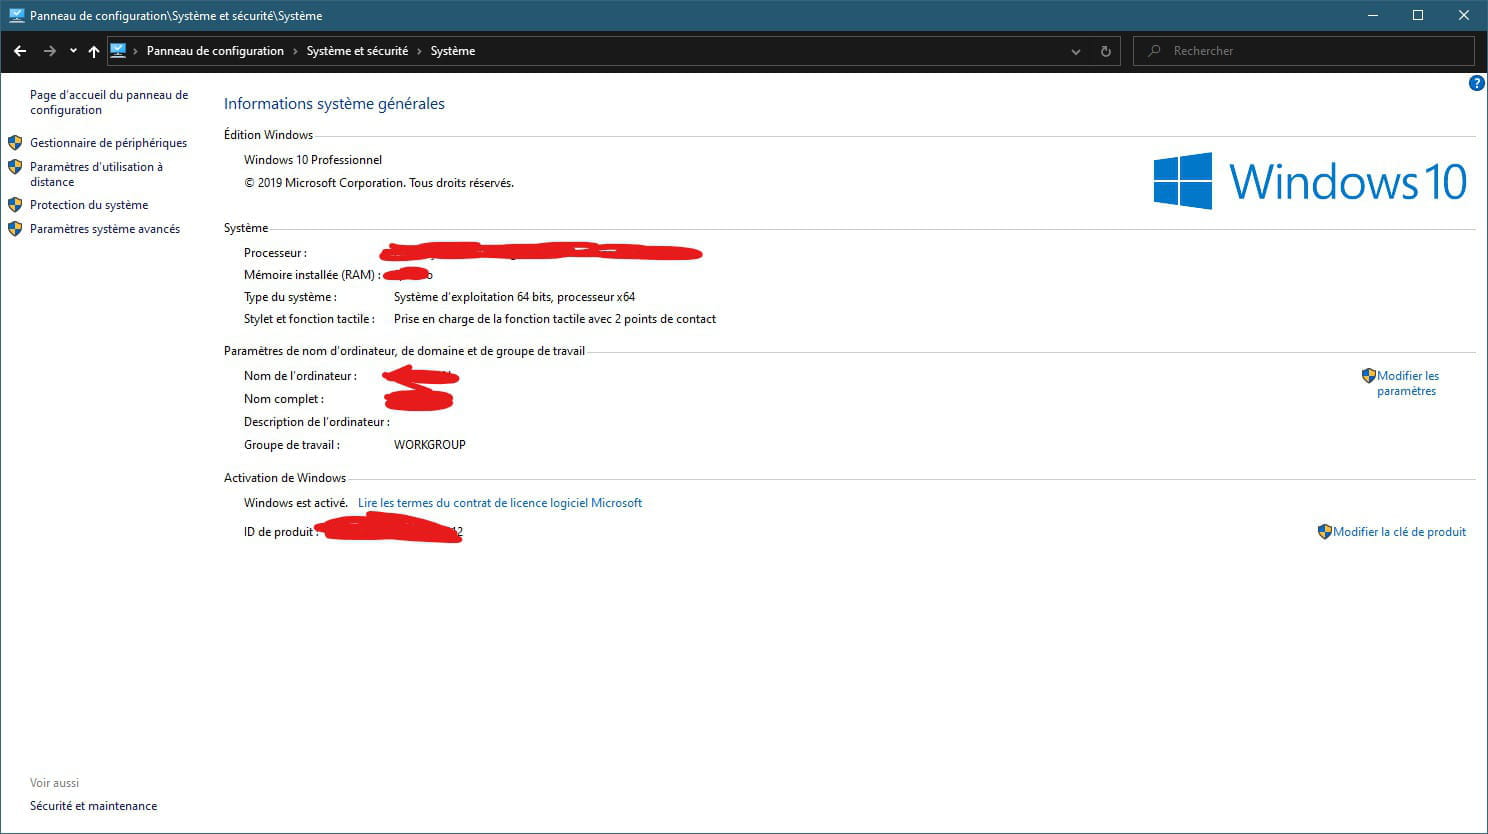Click the Informations système générales heading
The image size is (1488, 834).
[x=334, y=104]
